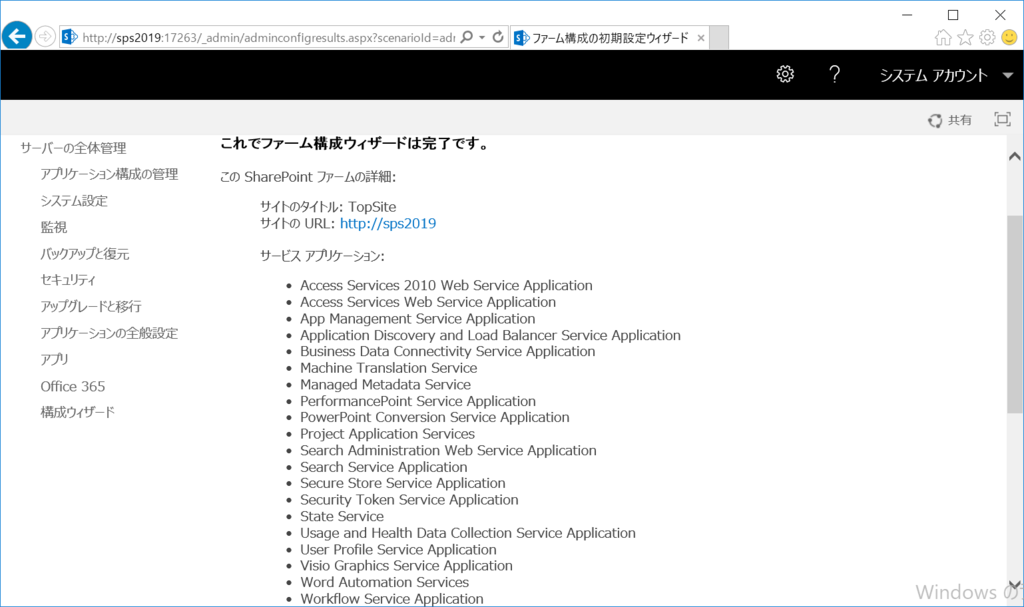Open セキュリティ in the sidebar

tap(68, 280)
